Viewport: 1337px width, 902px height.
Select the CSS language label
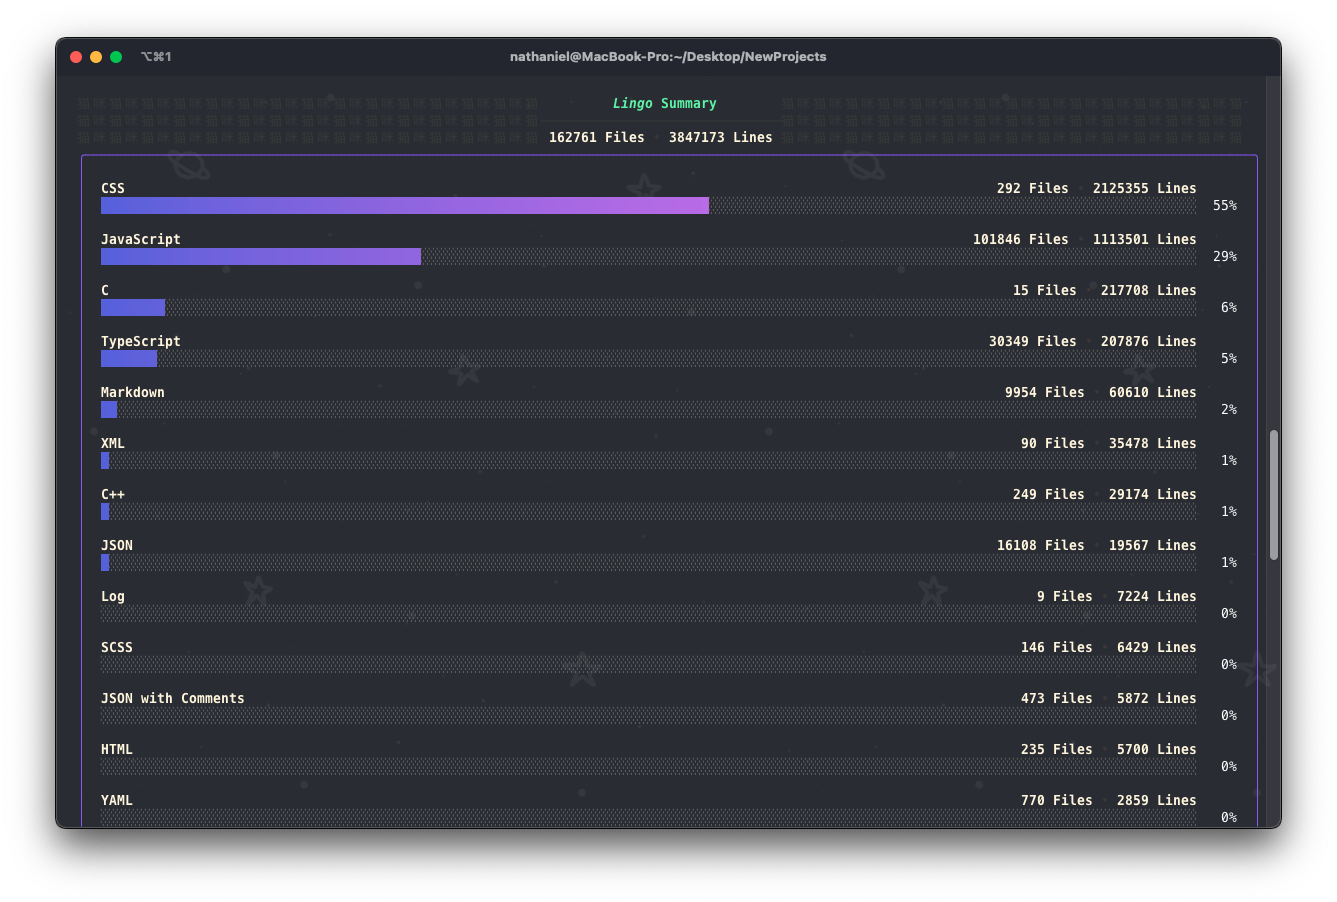pos(112,188)
